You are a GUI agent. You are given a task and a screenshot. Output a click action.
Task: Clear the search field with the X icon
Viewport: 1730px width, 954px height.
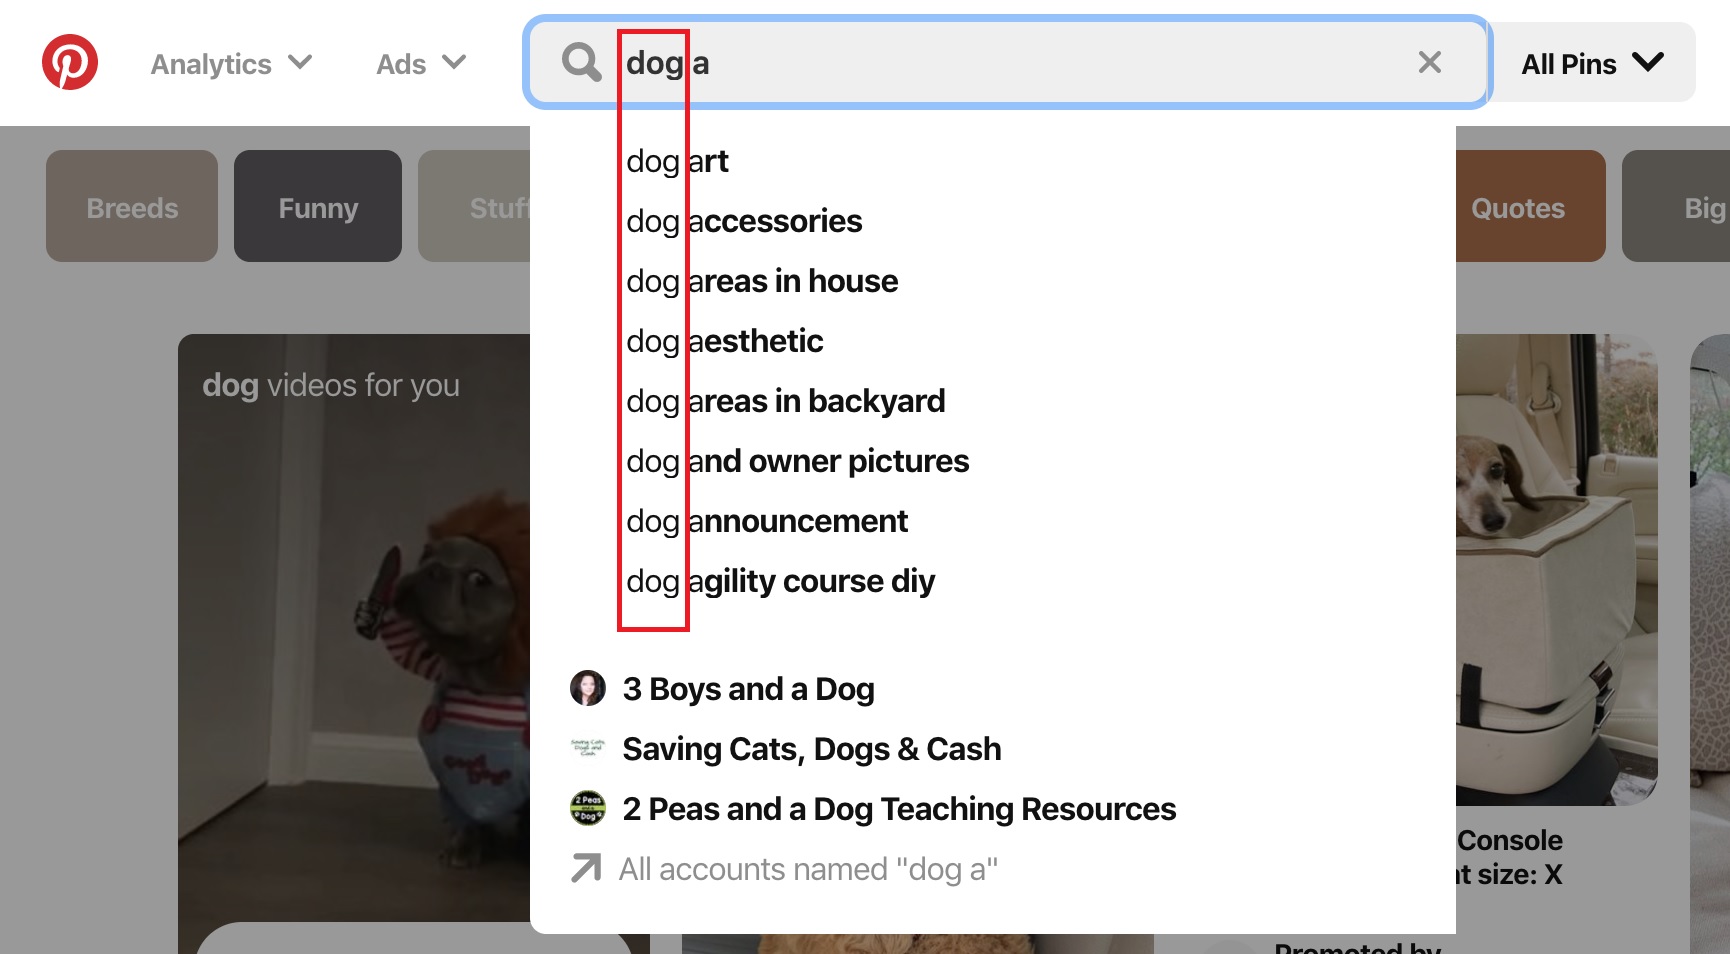[1429, 62]
